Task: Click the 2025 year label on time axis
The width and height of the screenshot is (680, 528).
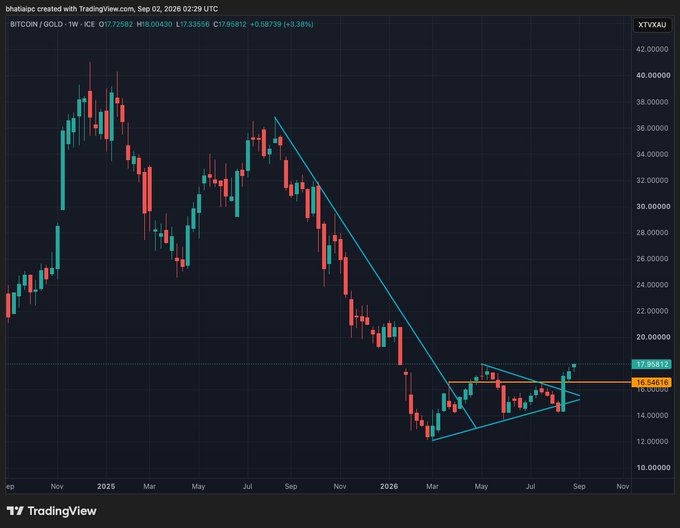Action: pyautogui.click(x=106, y=486)
